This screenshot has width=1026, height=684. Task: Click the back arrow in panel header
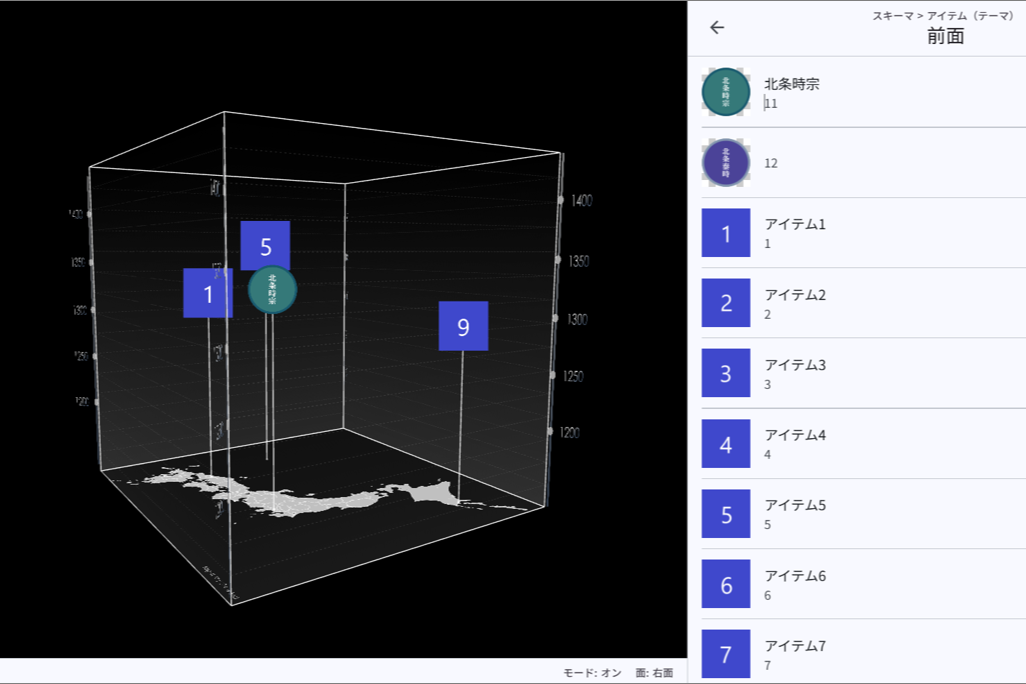(716, 28)
